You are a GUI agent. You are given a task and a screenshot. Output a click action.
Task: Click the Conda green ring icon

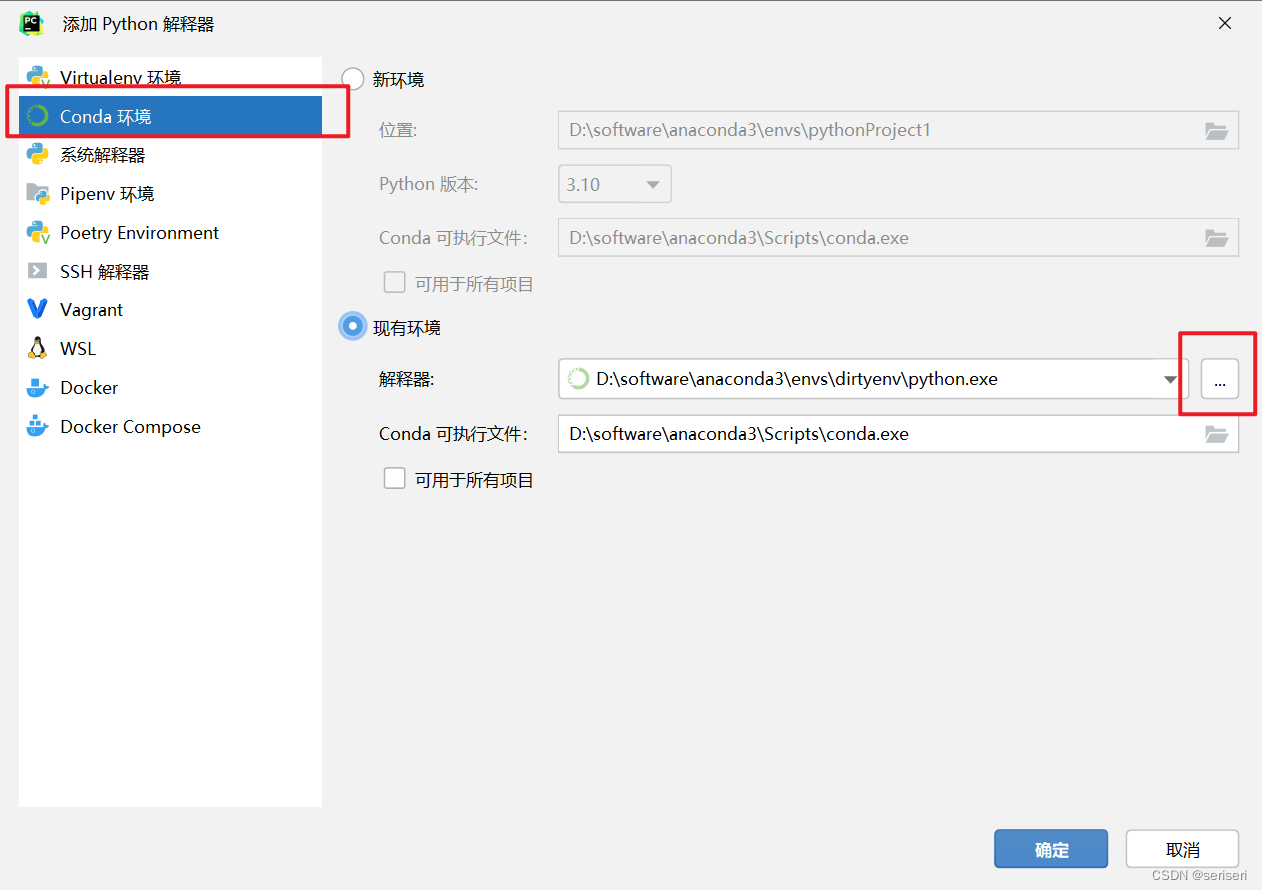click(x=38, y=116)
